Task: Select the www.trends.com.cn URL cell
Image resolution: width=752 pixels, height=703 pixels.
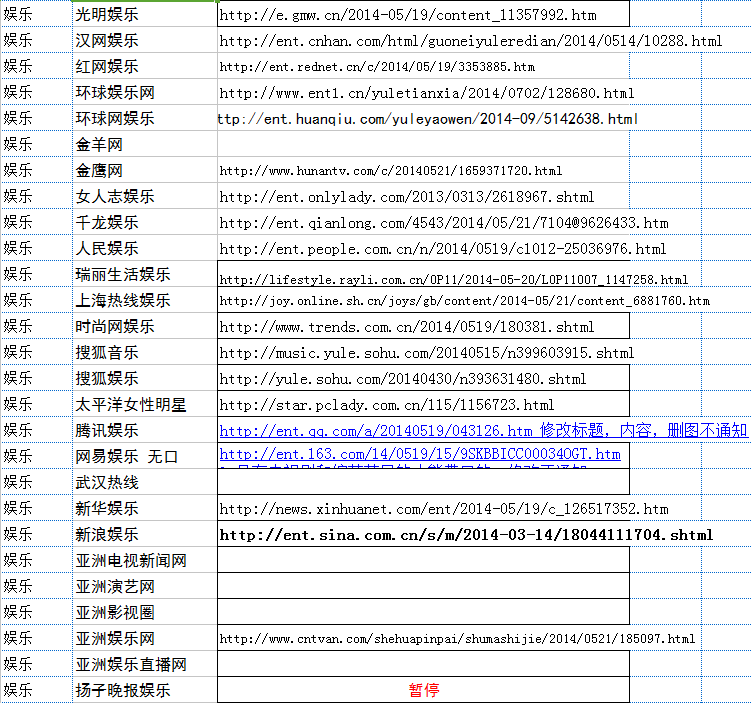Action: click(423, 326)
